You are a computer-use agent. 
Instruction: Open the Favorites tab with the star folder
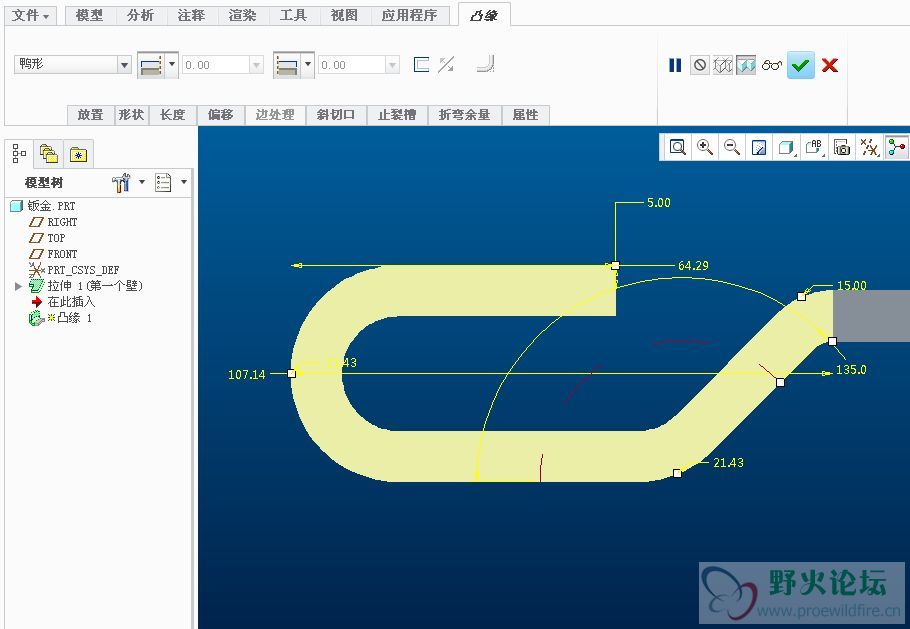[x=78, y=154]
